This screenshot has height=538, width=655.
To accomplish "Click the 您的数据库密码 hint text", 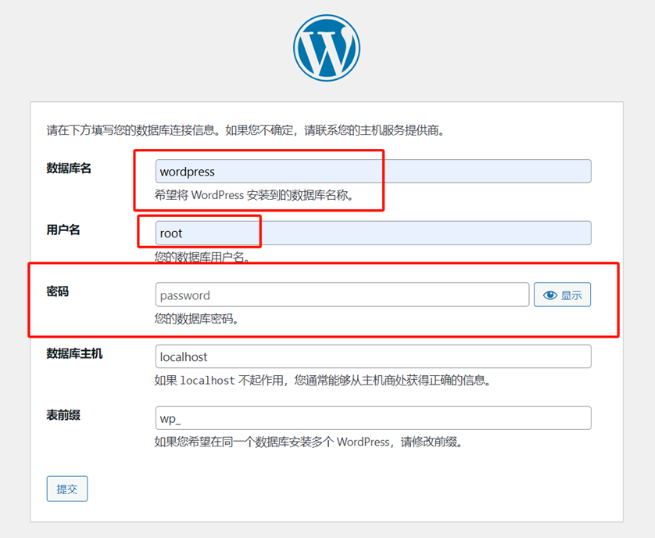I will [x=196, y=319].
